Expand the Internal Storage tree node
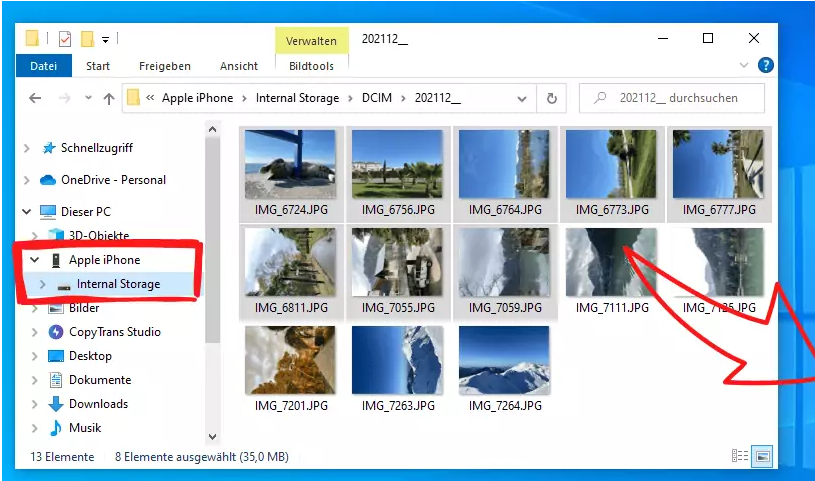This screenshot has width=815, height=481. 41,284
